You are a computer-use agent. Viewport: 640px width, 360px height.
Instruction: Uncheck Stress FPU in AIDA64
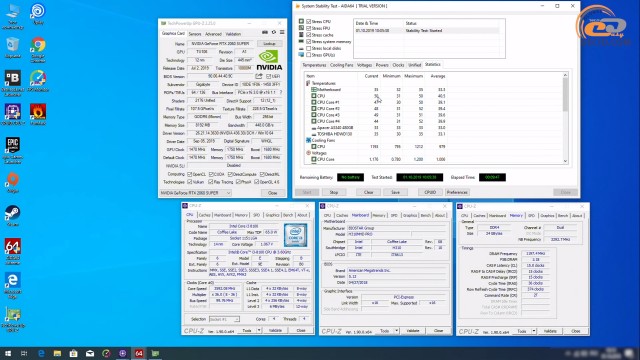pyautogui.click(x=309, y=28)
